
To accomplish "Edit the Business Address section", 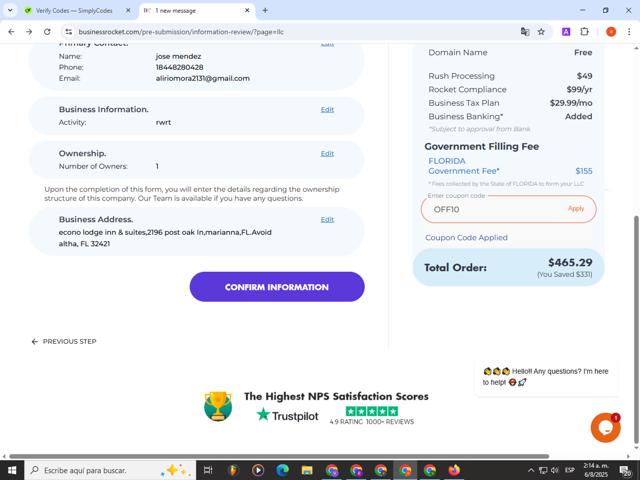I will (327, 220).
